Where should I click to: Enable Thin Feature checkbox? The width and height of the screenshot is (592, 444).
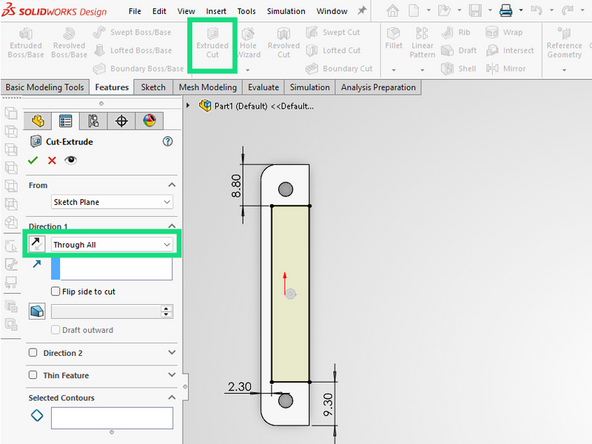coord(33,375)
